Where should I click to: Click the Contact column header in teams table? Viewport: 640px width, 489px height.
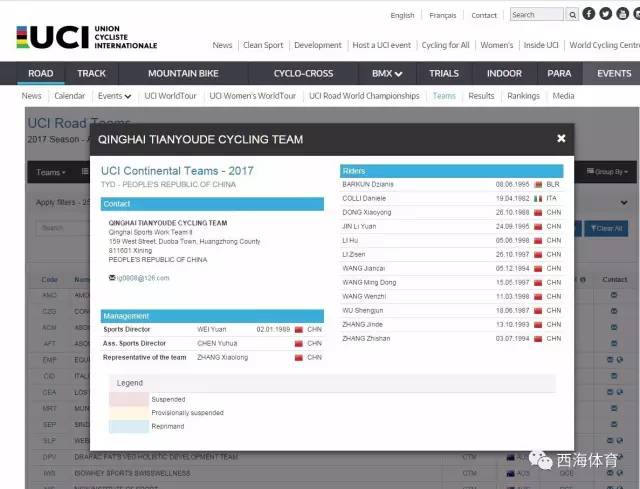pyautogui.click(x=615, y=280)
